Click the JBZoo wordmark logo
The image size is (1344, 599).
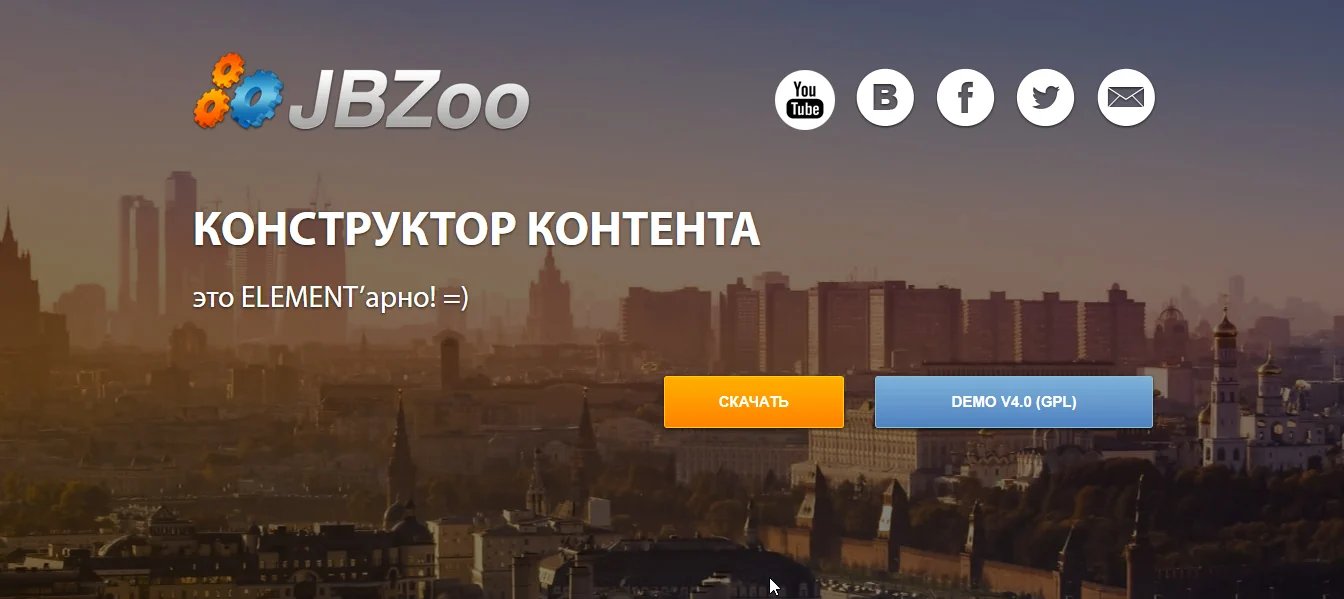(x=409, y=100)
